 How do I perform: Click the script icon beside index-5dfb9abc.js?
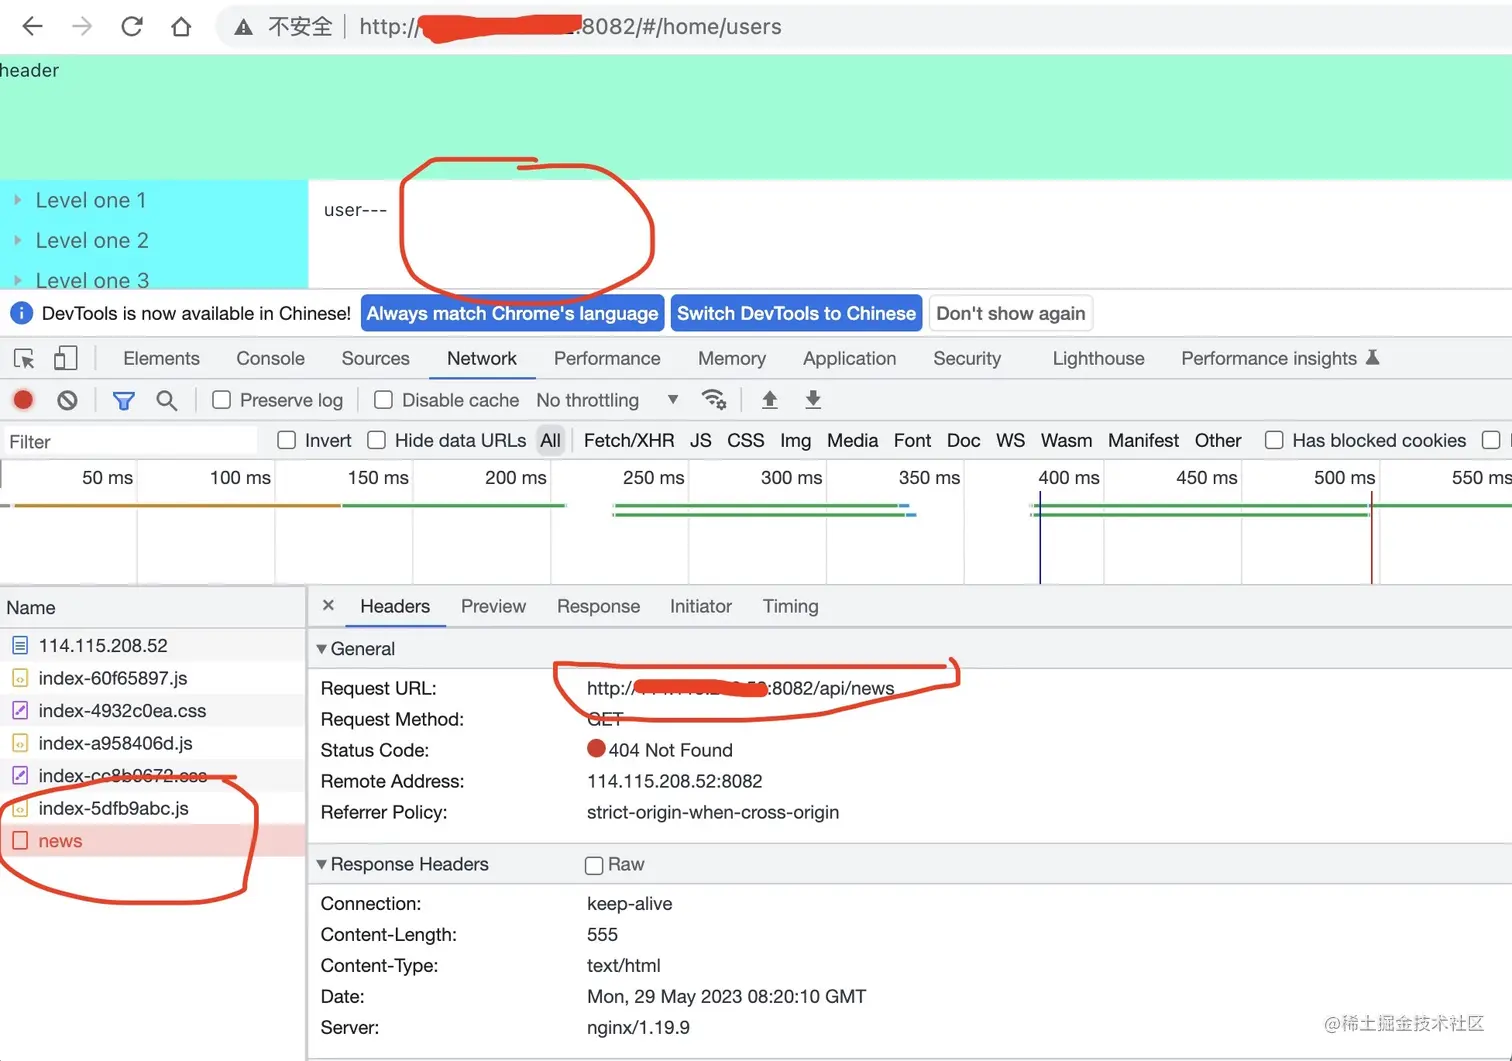tap(20, 808)
